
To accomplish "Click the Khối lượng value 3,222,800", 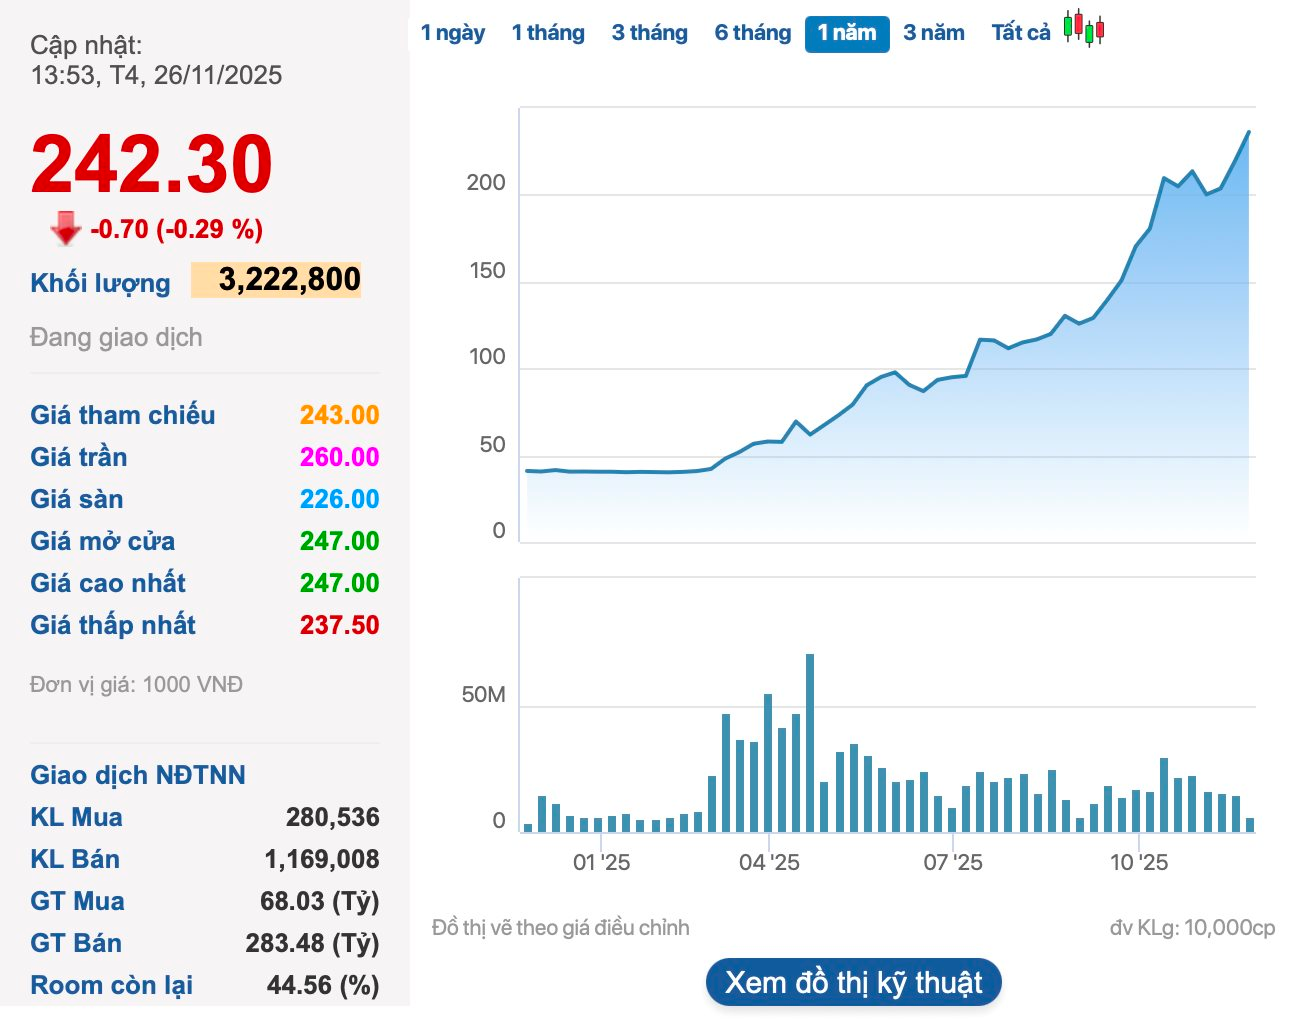I will pos(288,280).
